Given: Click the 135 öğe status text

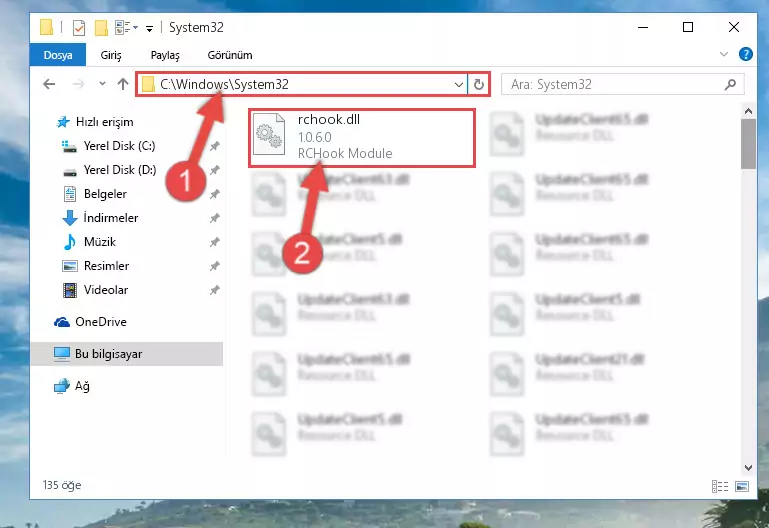Looking at the screenshot, I should pos(62,485).
